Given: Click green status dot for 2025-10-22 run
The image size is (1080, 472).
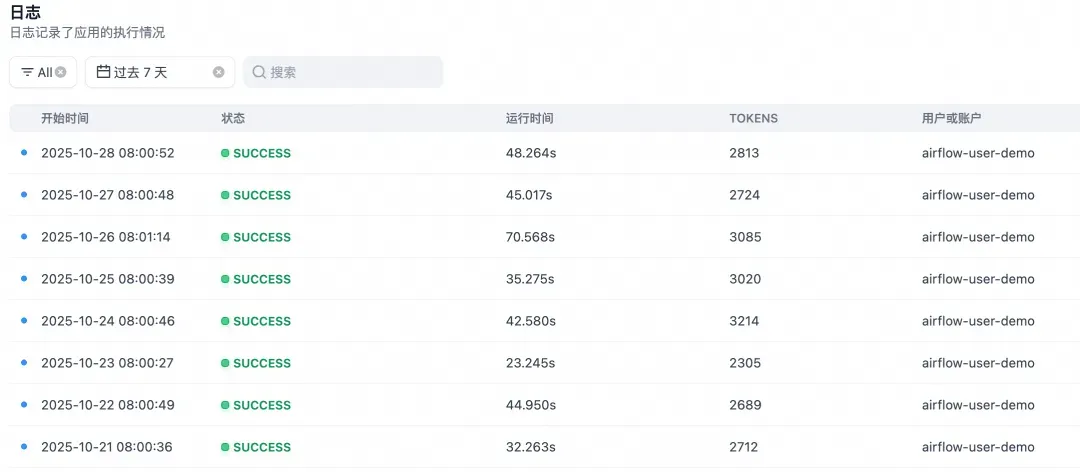Looking at the screenshot, I should click(226, 406).
